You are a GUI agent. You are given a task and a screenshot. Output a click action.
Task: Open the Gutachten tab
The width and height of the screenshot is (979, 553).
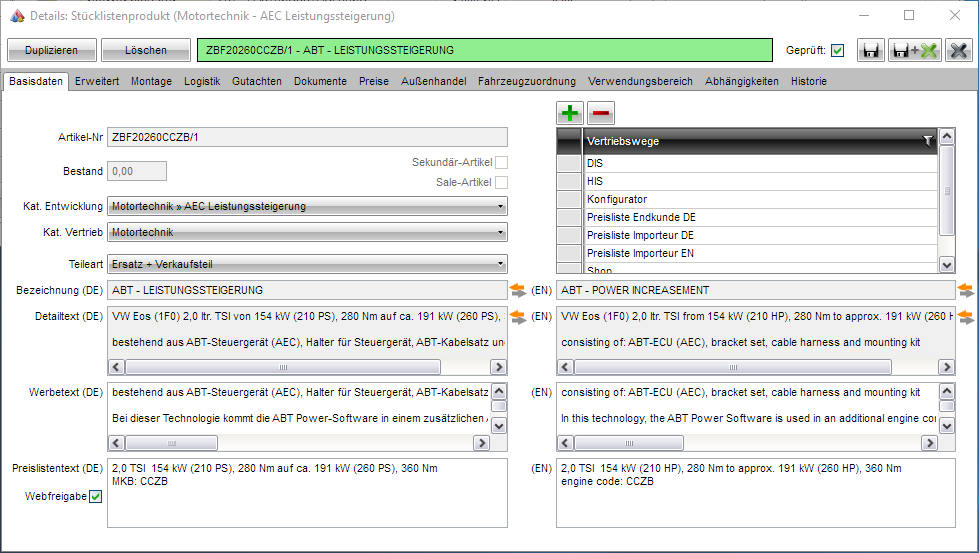pos(257,81)
